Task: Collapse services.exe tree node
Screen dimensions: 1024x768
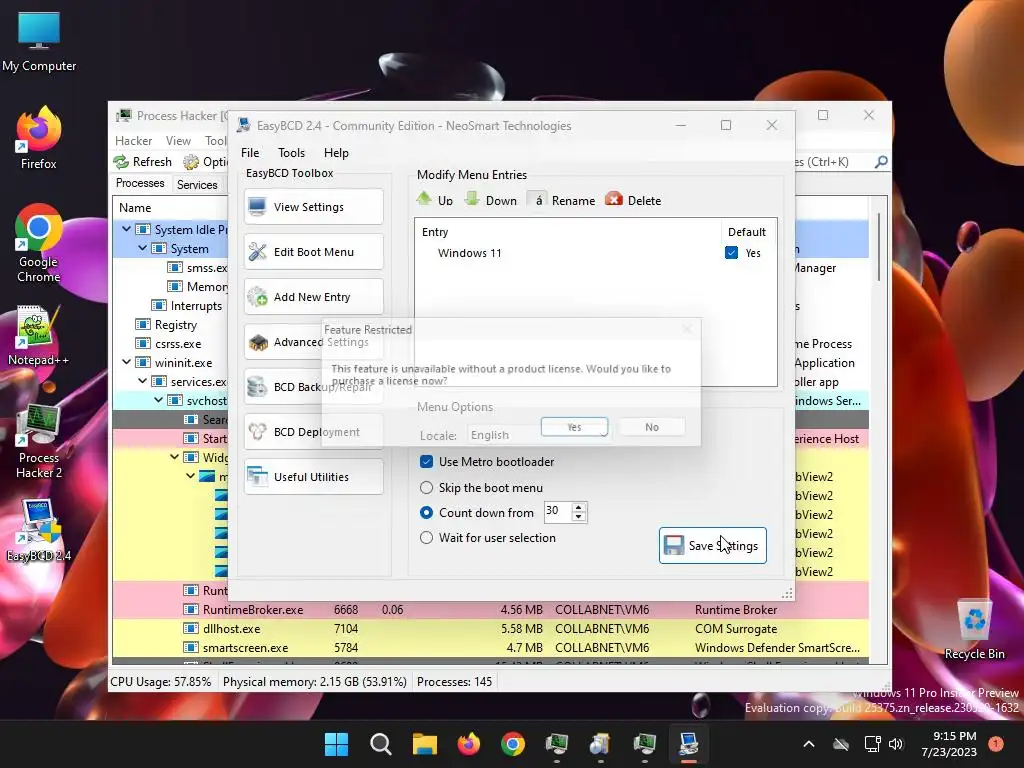Action: pos(142,381)
